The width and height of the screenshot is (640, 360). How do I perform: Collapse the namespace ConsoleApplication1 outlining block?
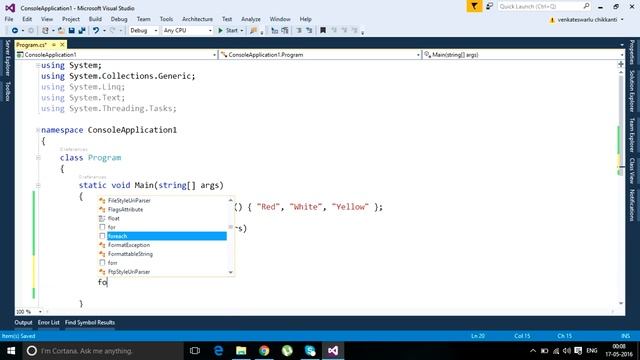click(x=38, y=130)
